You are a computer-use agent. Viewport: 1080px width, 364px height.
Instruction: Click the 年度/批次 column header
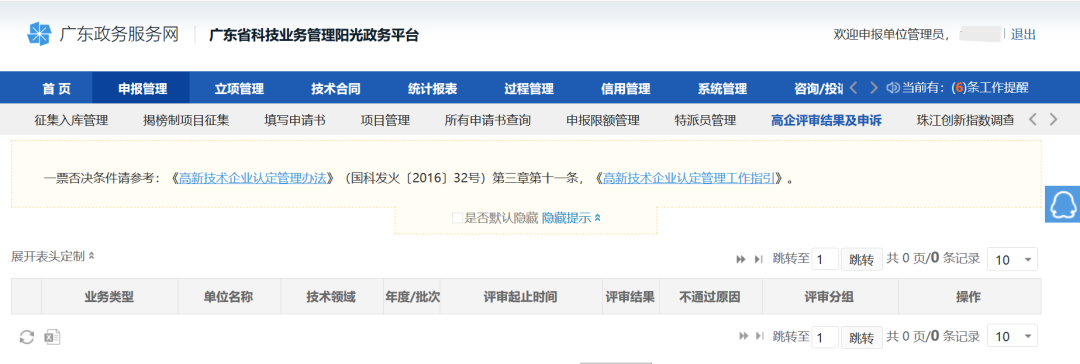[412, 297]
